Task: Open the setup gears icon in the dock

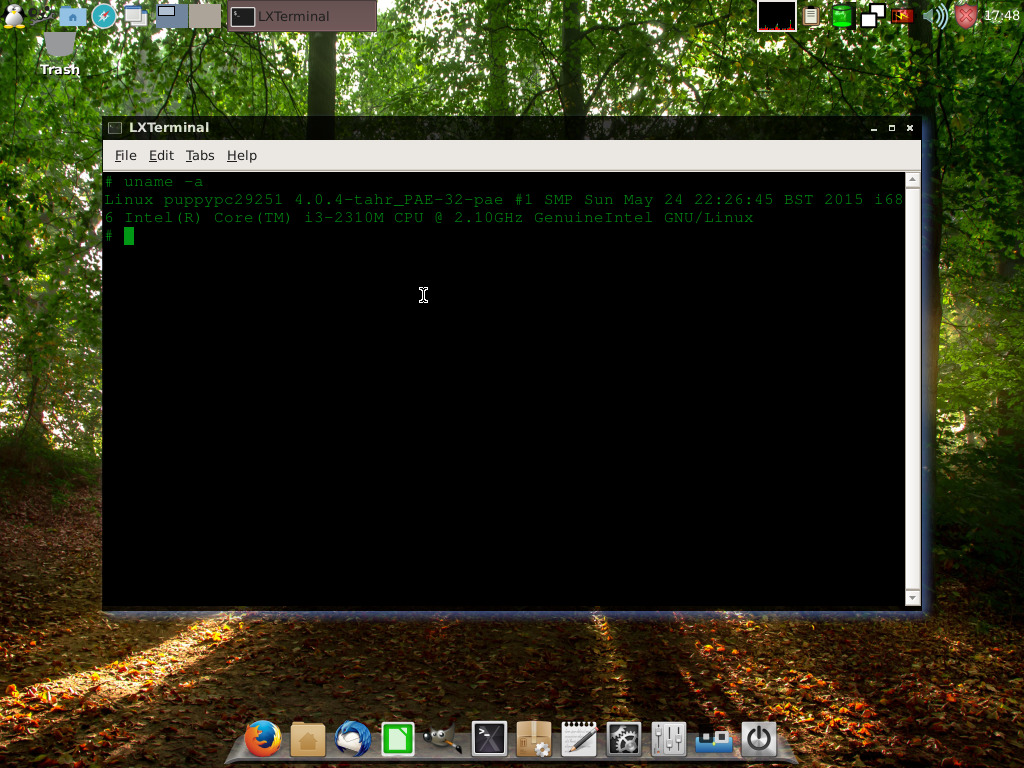Action: click(624, 740)
